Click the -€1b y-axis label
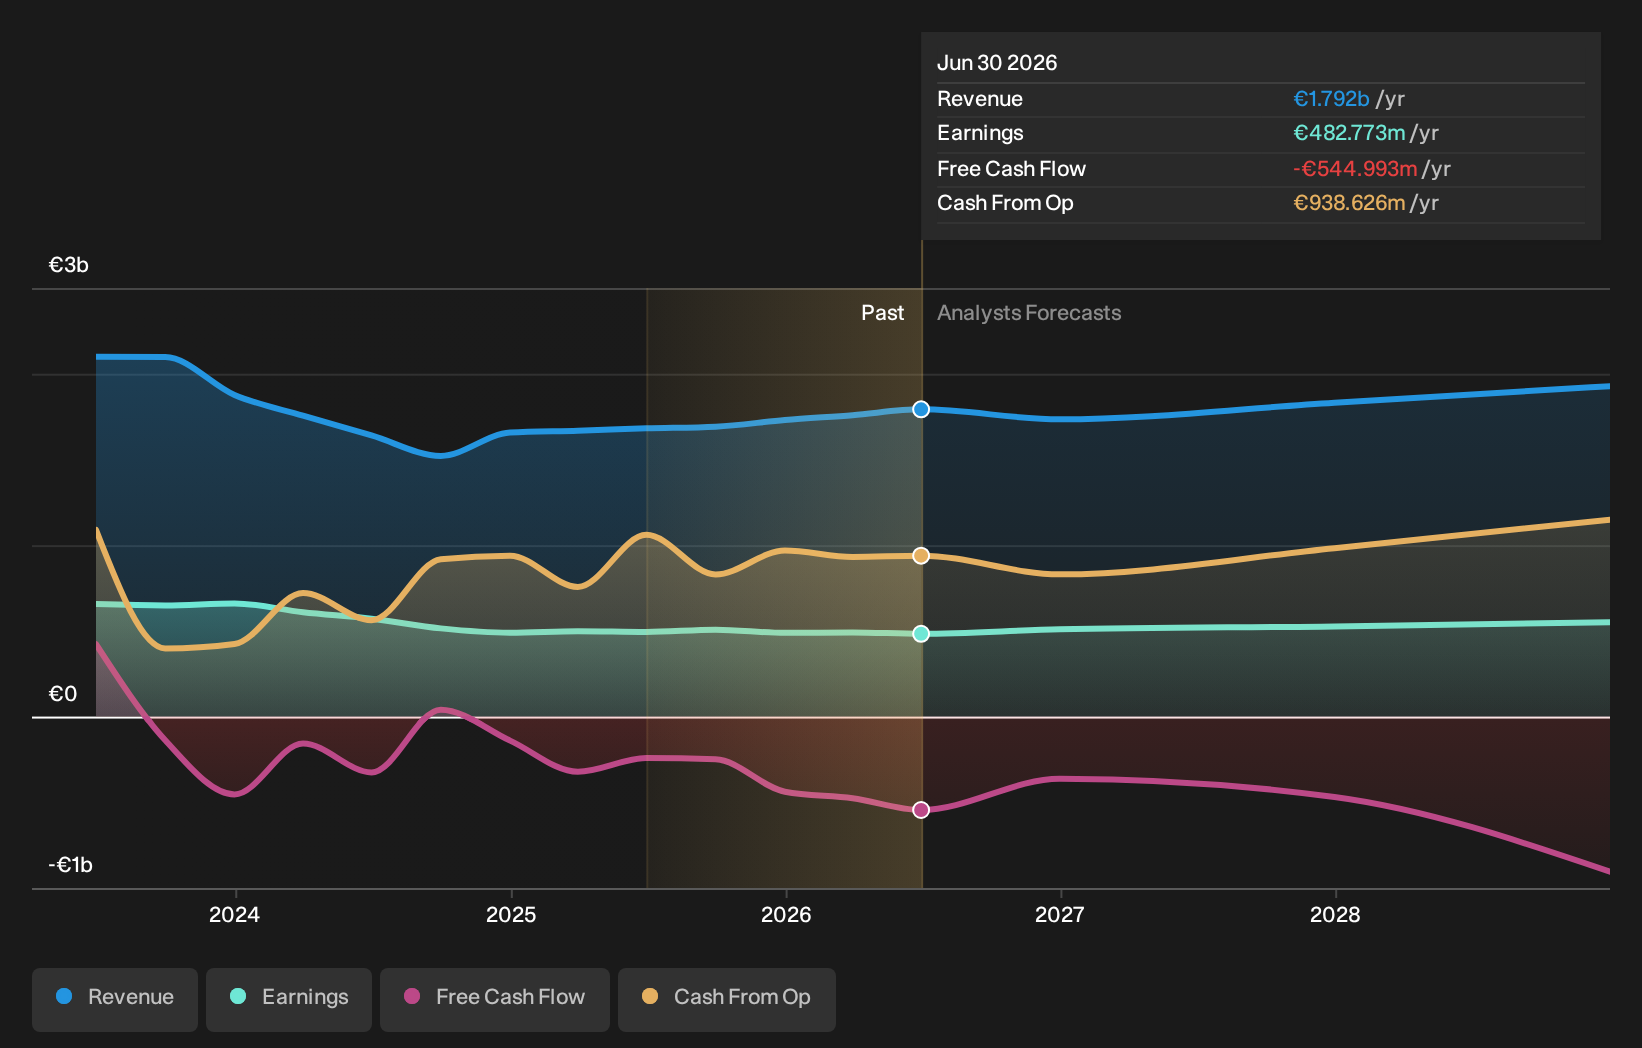The image size is (1642, 1048). coord(70,865)
